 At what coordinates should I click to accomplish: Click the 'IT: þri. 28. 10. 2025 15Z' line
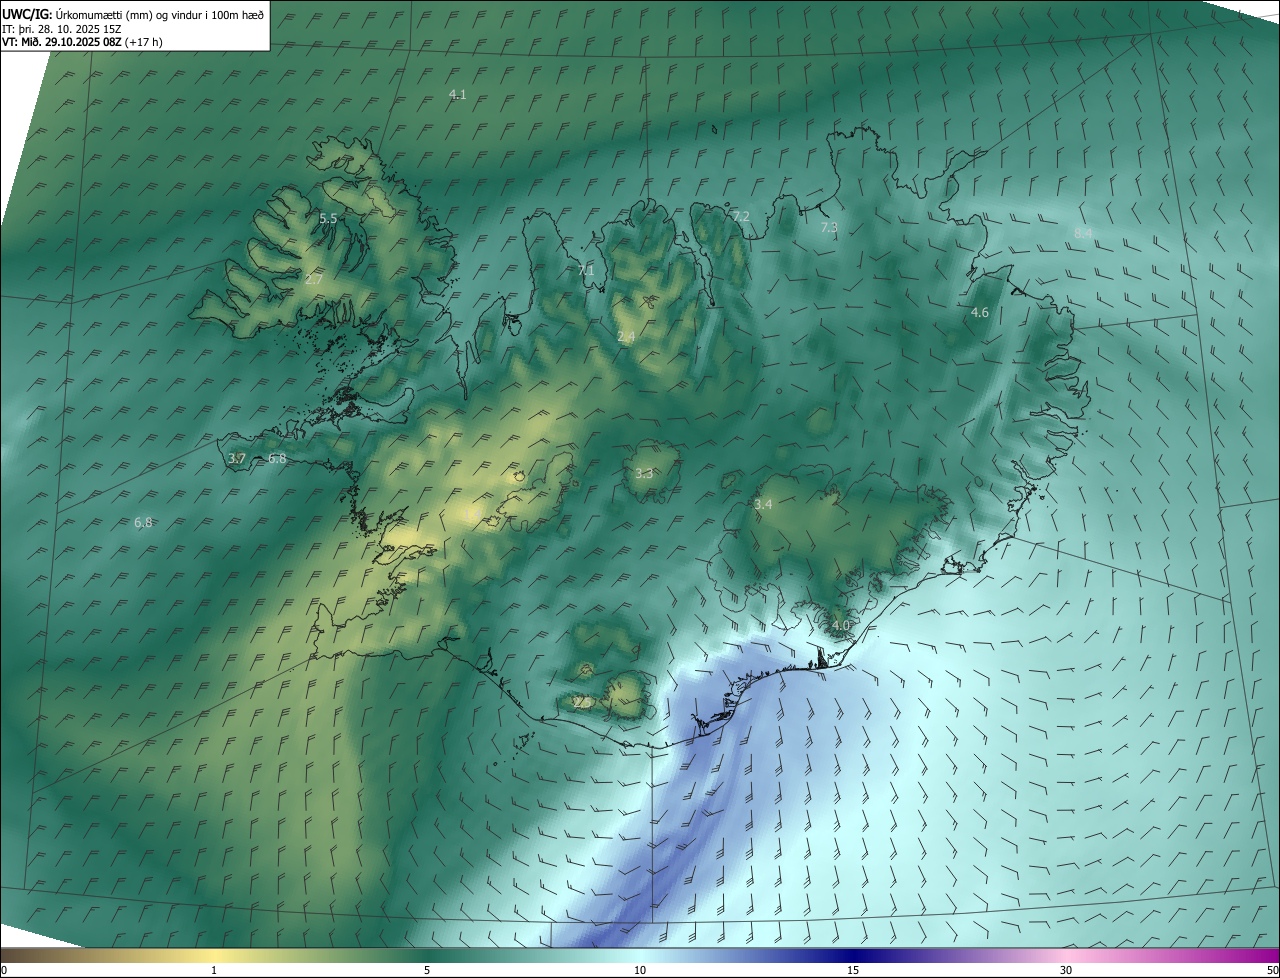62,30
